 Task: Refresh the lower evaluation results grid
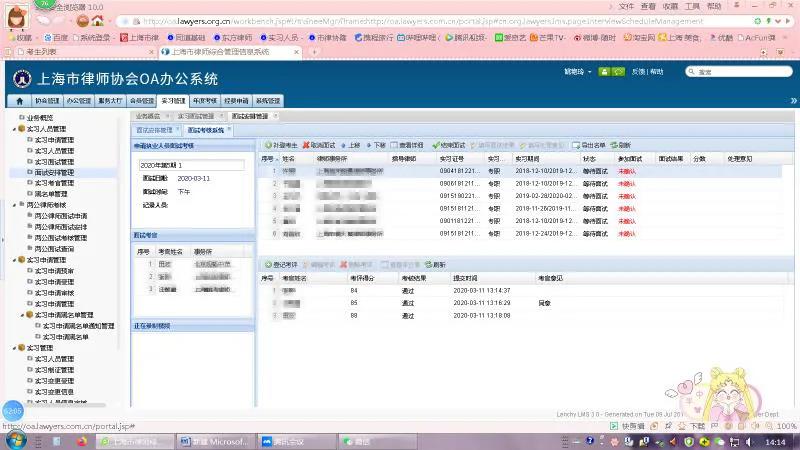[434, 264]
